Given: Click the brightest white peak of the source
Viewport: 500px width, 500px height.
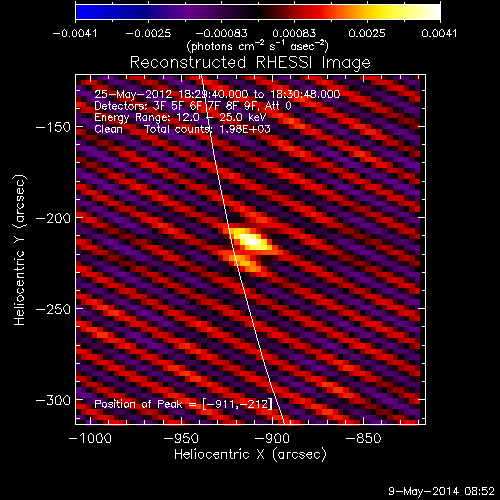Looking at the screenshot, I should click(x=252, y=241).
